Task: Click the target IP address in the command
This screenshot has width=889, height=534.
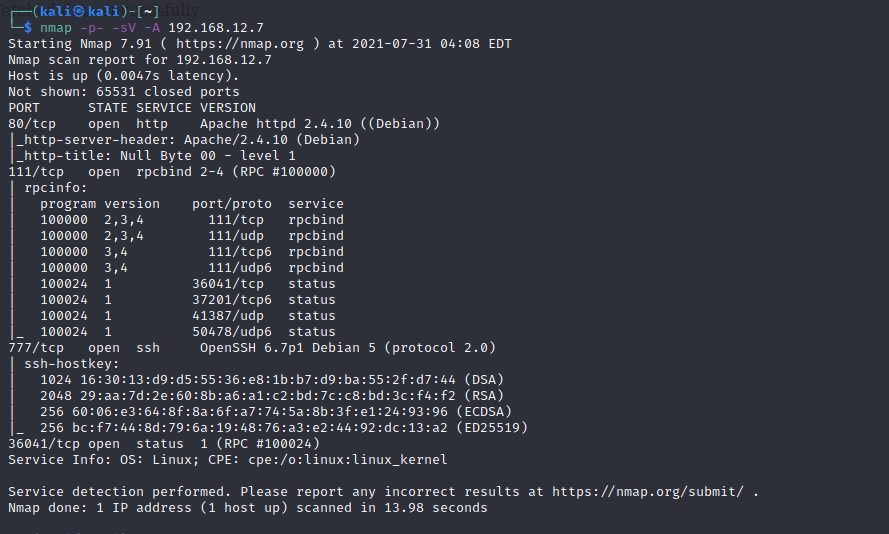Action: click(x=219, y=28)
